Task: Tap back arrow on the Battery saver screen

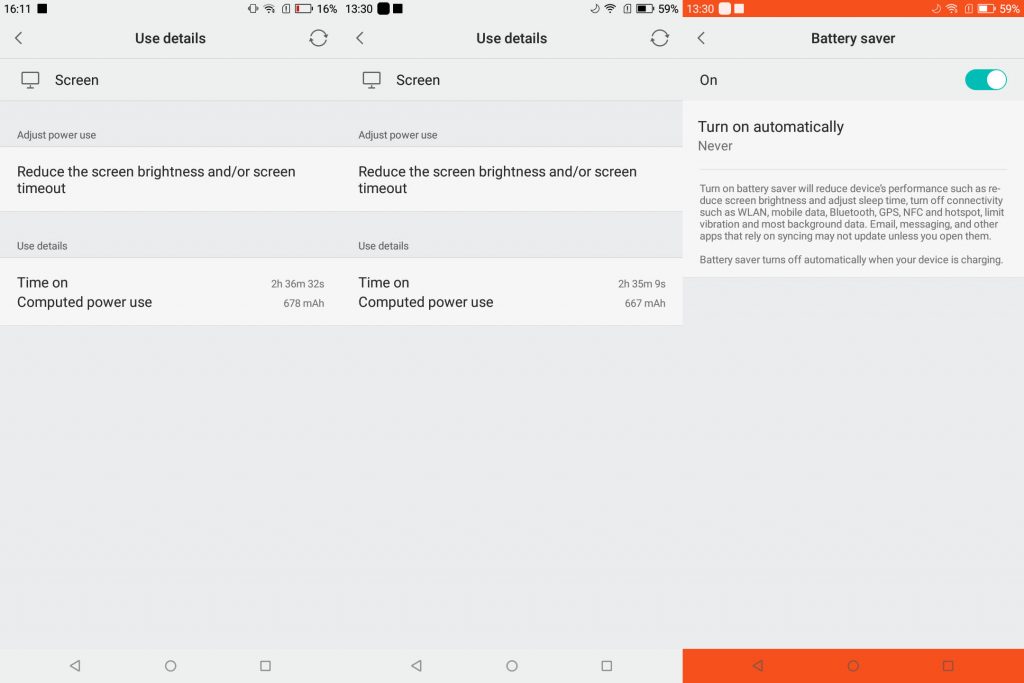Action: pos(701,38)
